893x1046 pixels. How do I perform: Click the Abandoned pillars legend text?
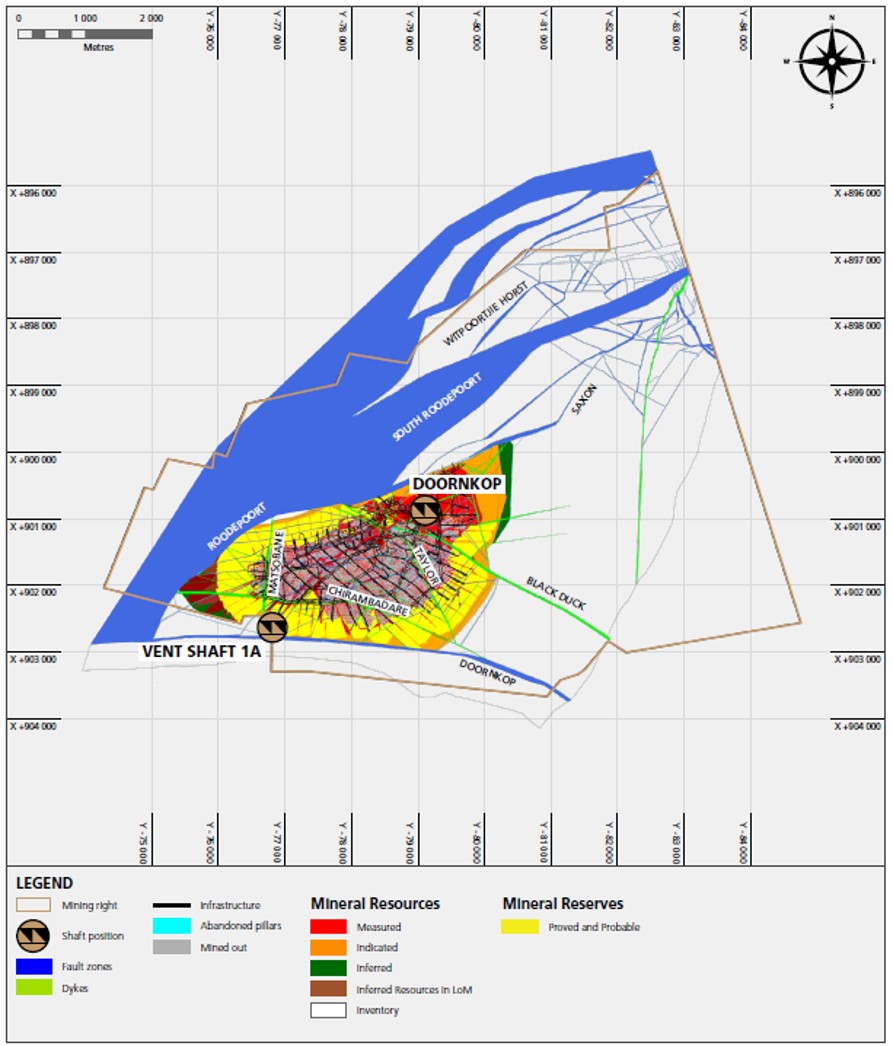pos(241,926)
